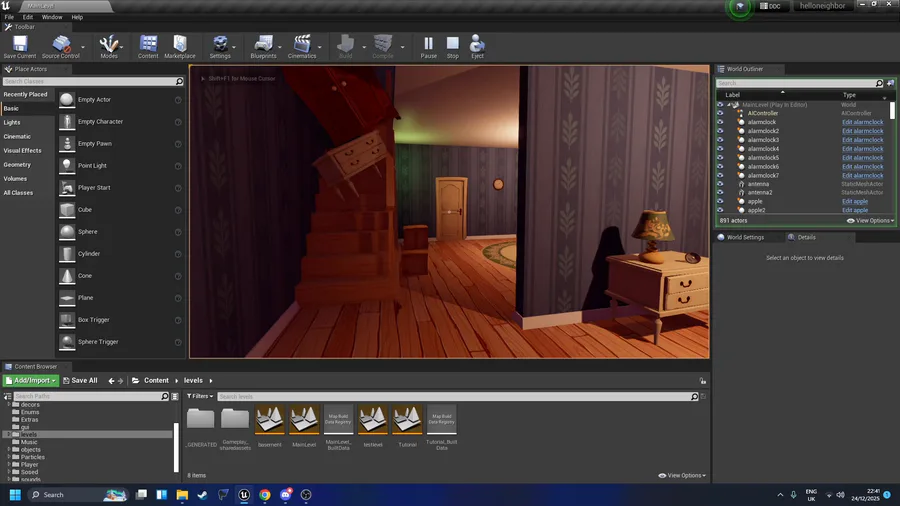
Task: Open the Modes toolbar icon
Action: [x=108, y=44]
